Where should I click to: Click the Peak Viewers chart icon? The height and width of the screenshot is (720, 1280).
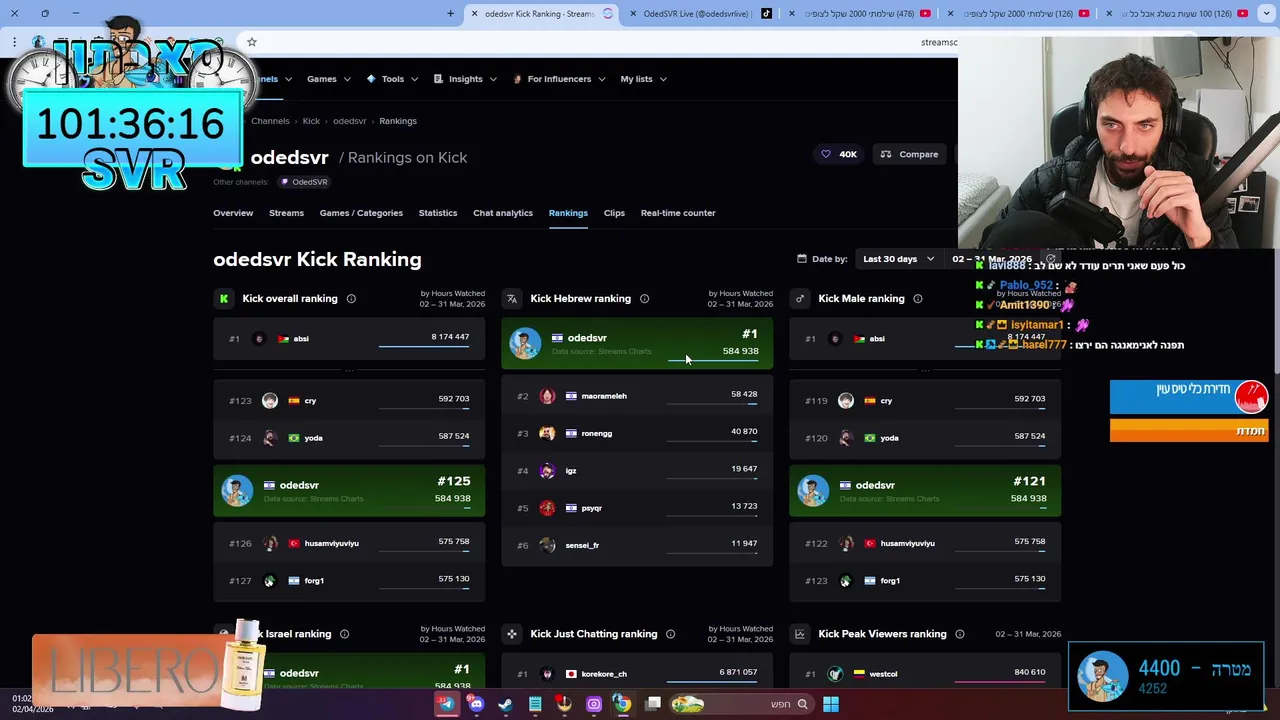pos(800,634)
